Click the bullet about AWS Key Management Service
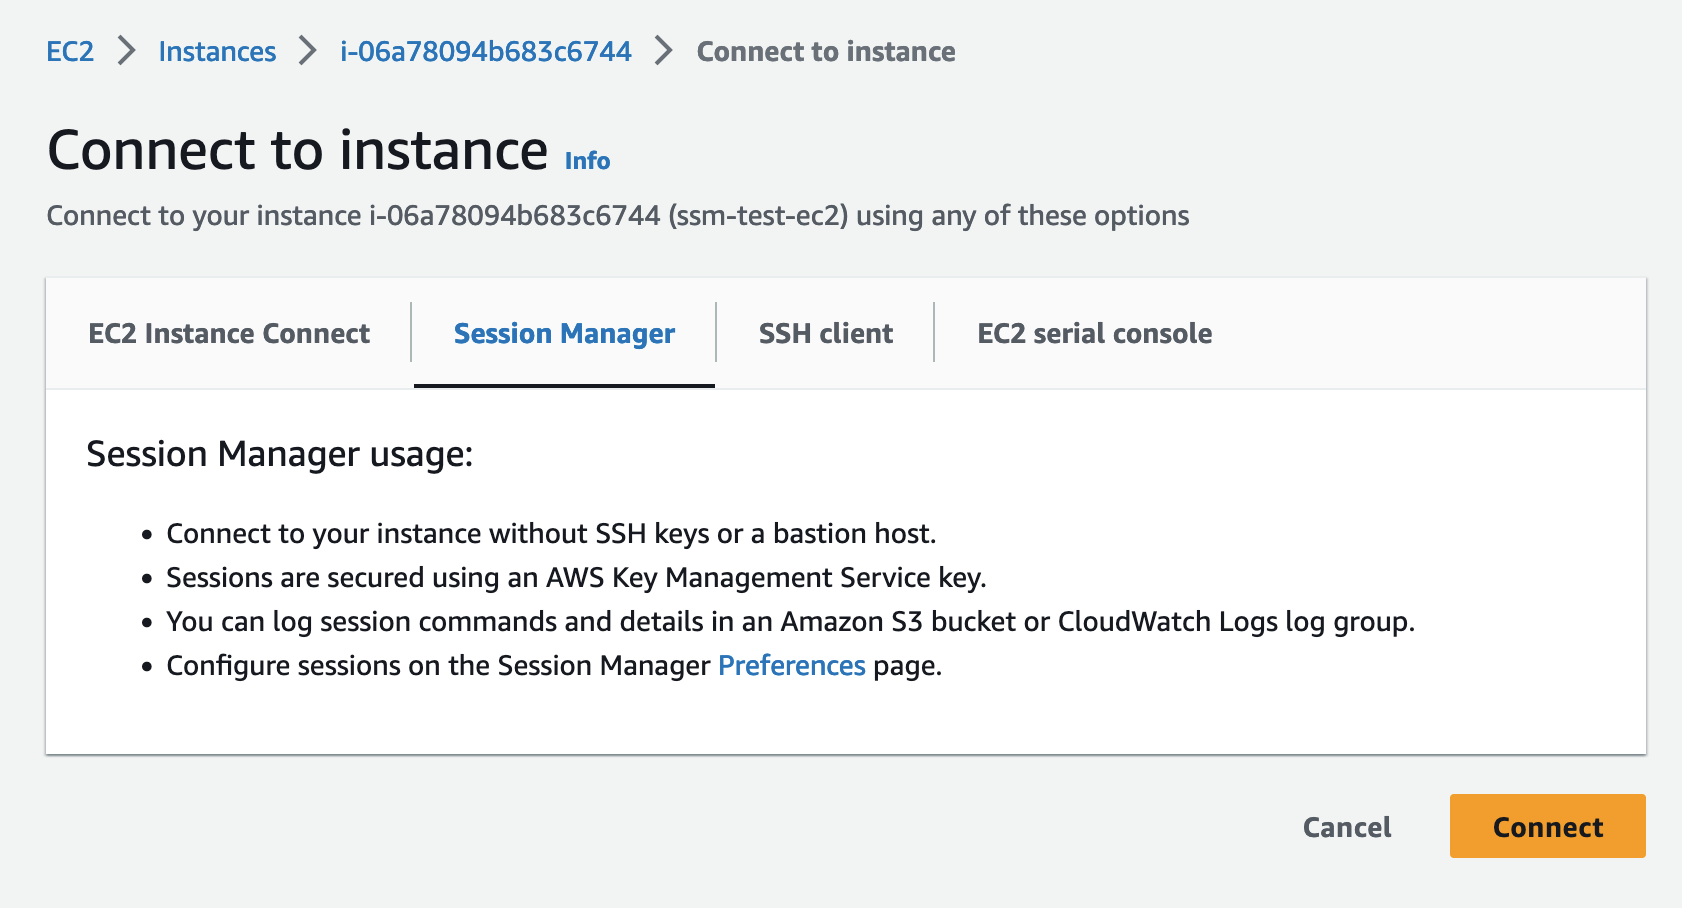1682x908 pixels. tap(576, 578)
